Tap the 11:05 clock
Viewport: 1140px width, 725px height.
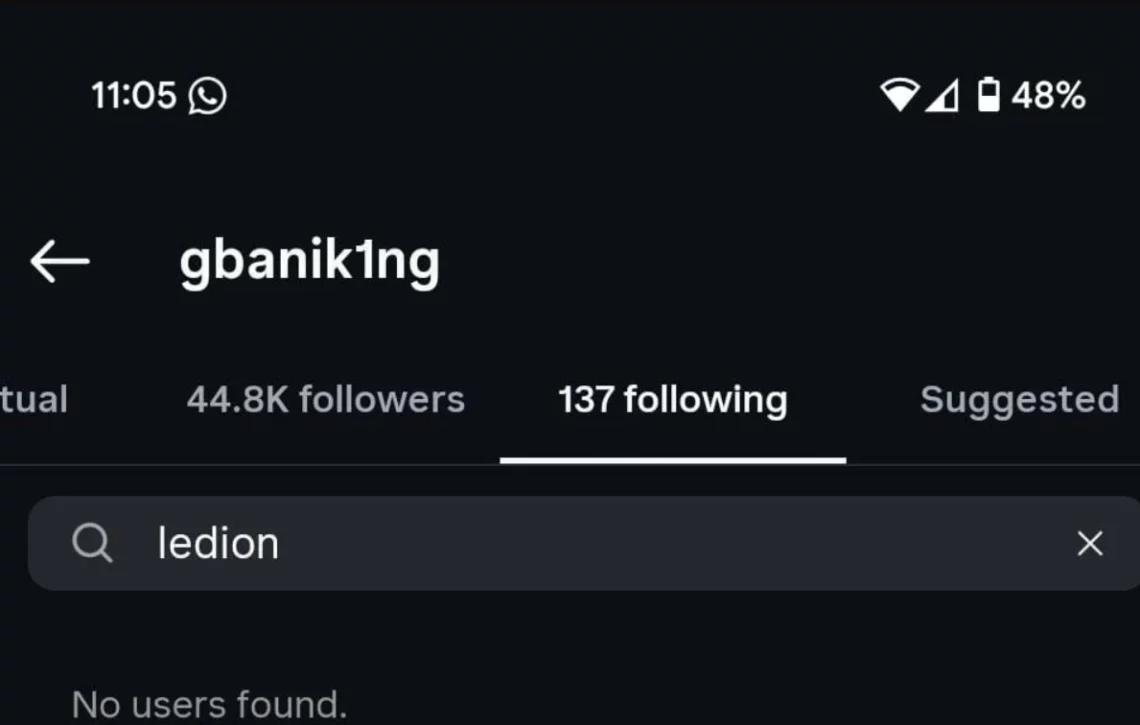pyautogui.click(x=133, y=97)
